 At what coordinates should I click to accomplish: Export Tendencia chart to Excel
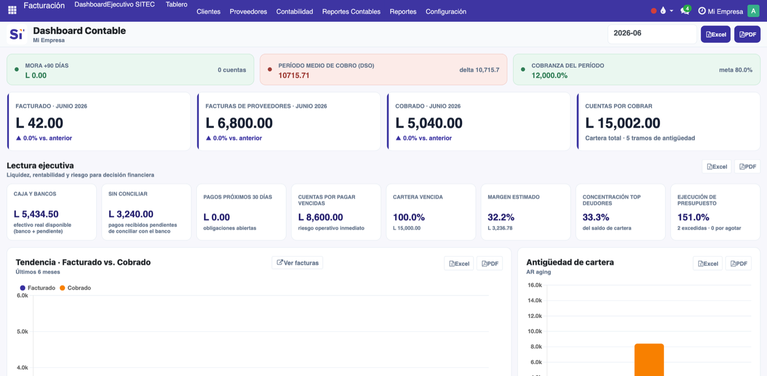pos(459,264)
